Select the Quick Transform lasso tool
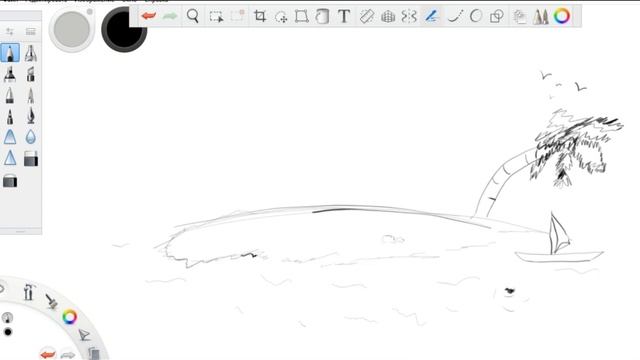The image size is (640, 360). click(281, 17)
